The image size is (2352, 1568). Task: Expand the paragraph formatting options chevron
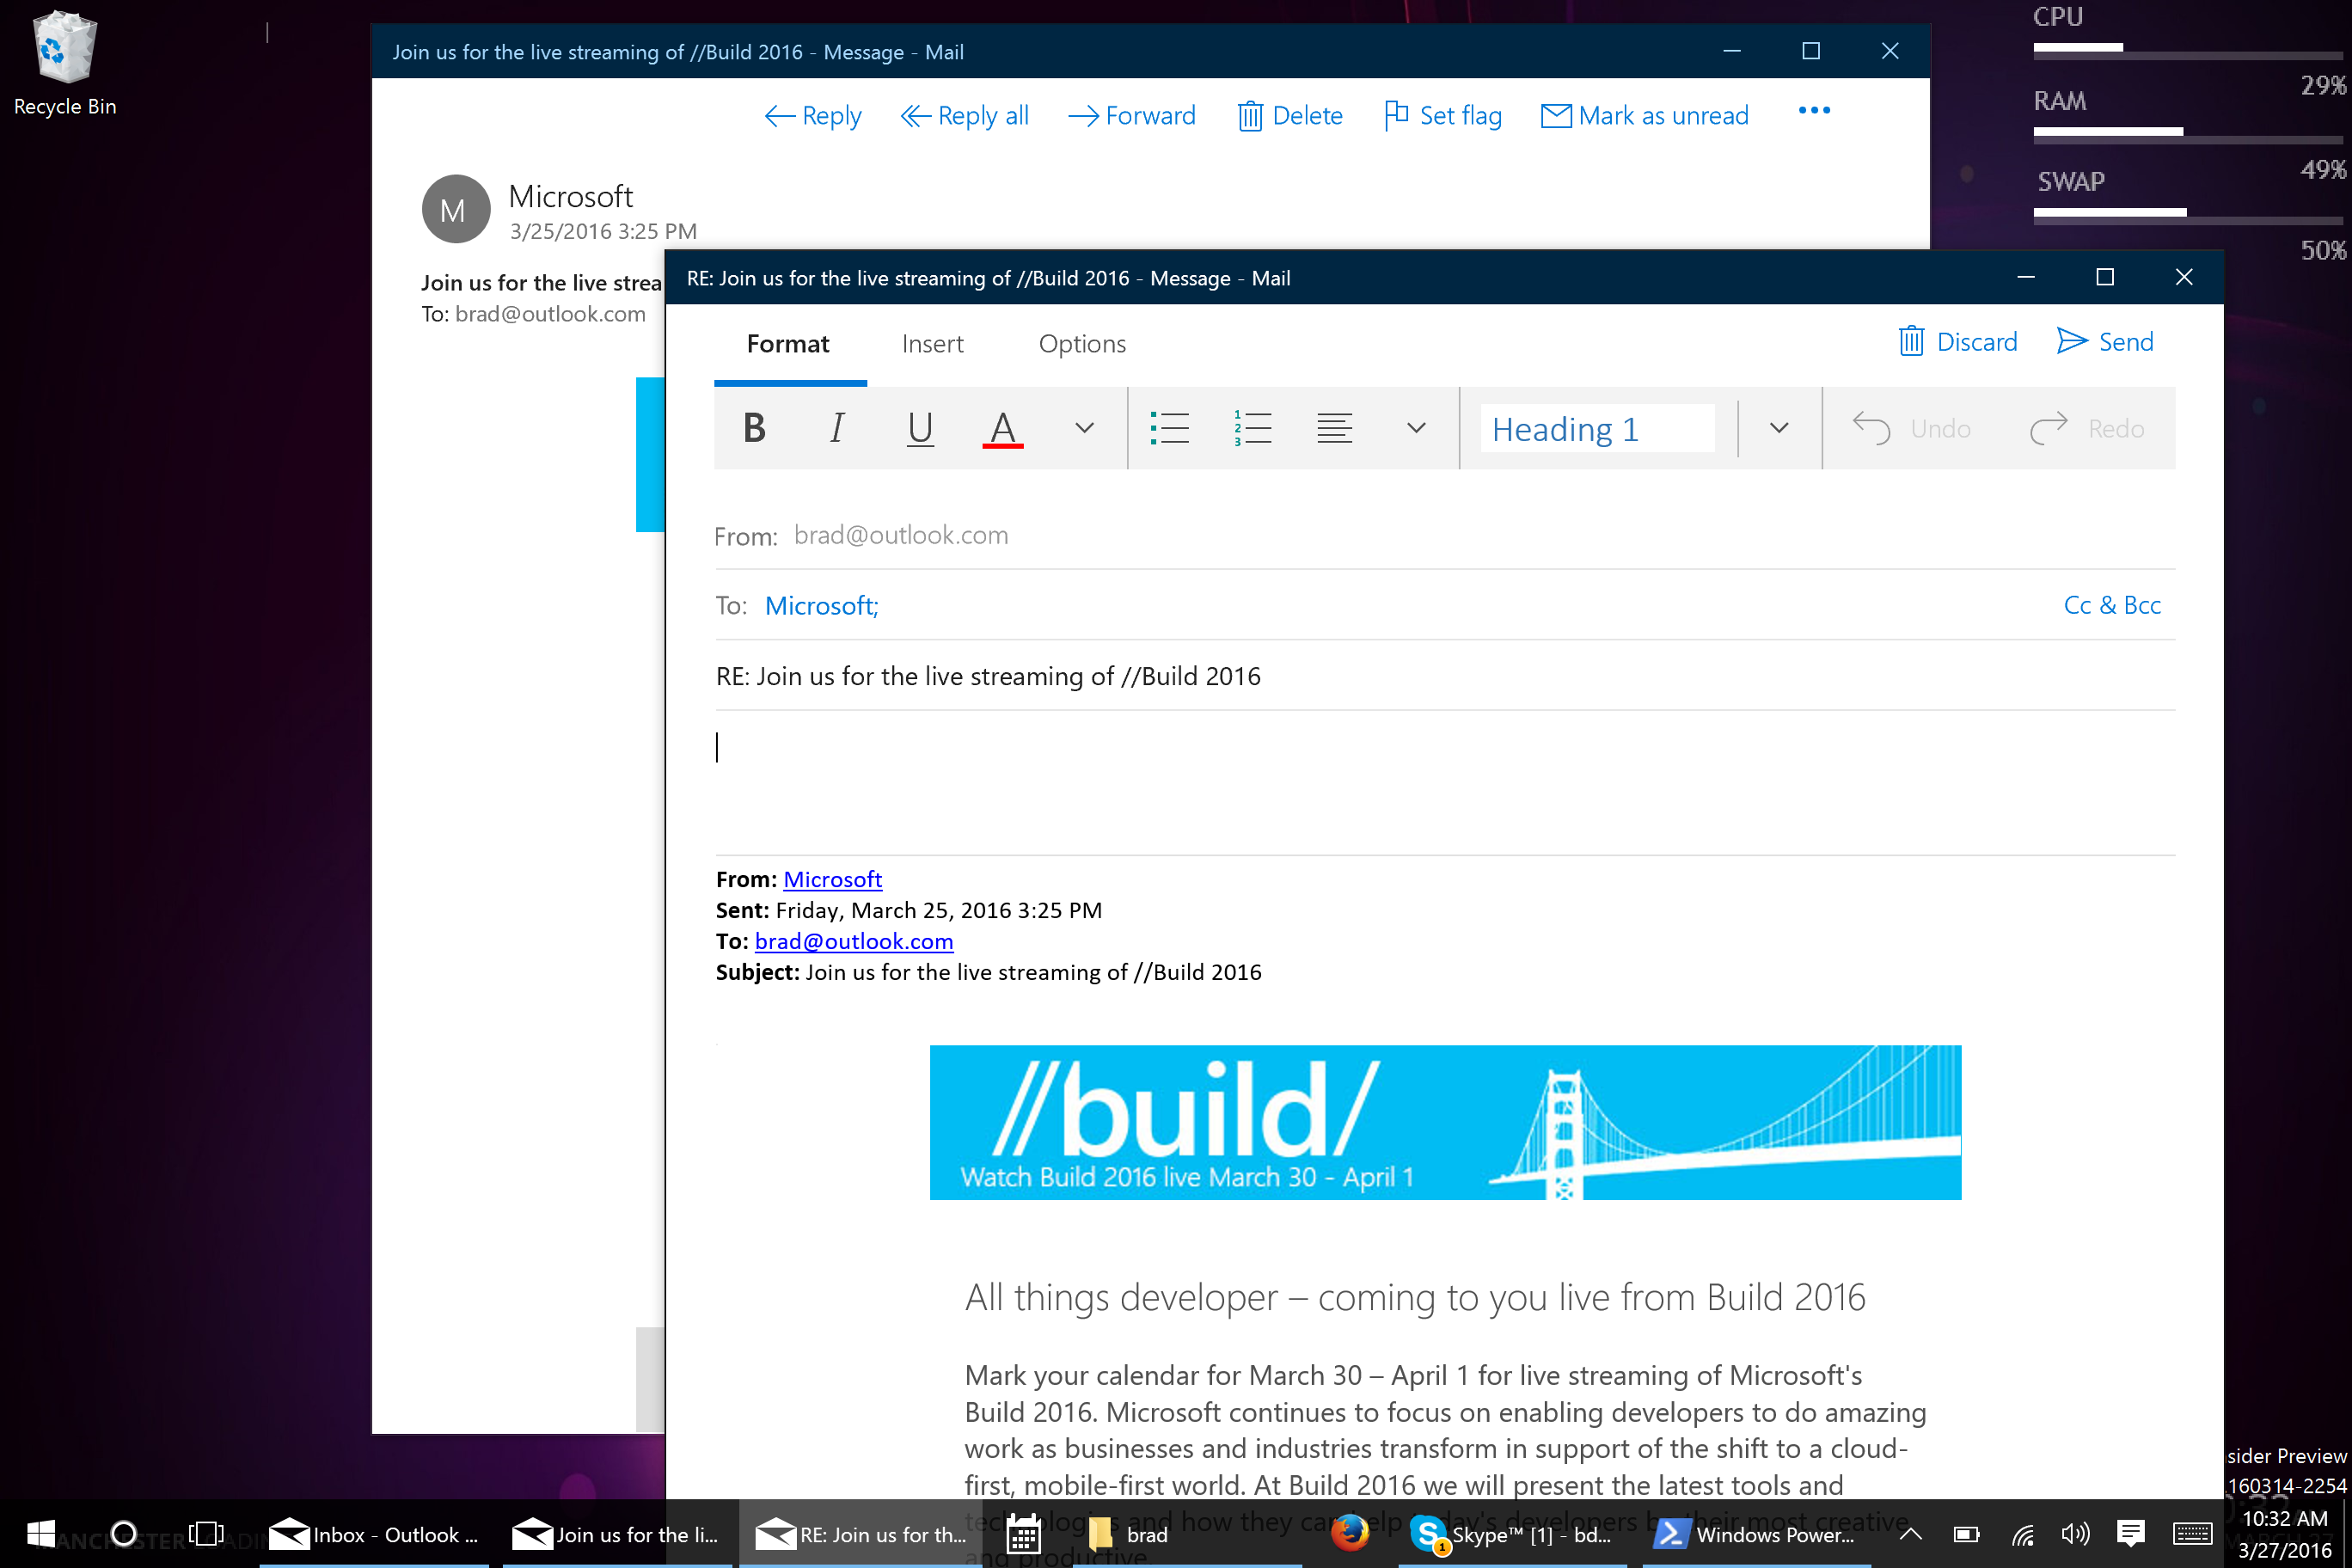click(x=1416, y=428)
